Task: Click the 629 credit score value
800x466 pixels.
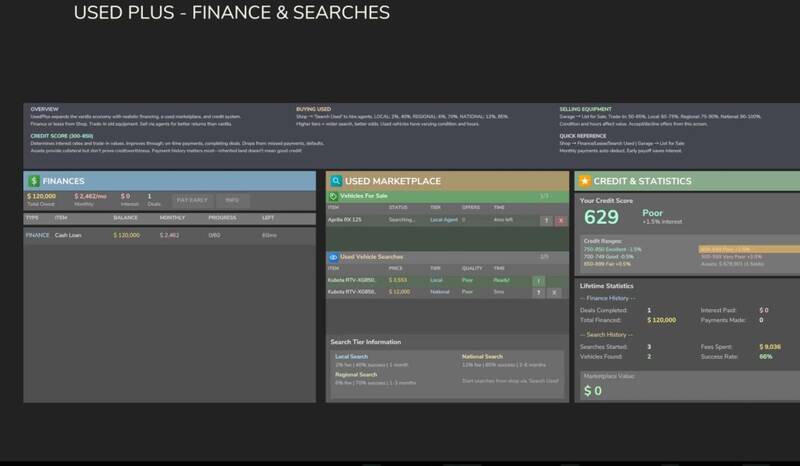Action: (x=602, y=217)
